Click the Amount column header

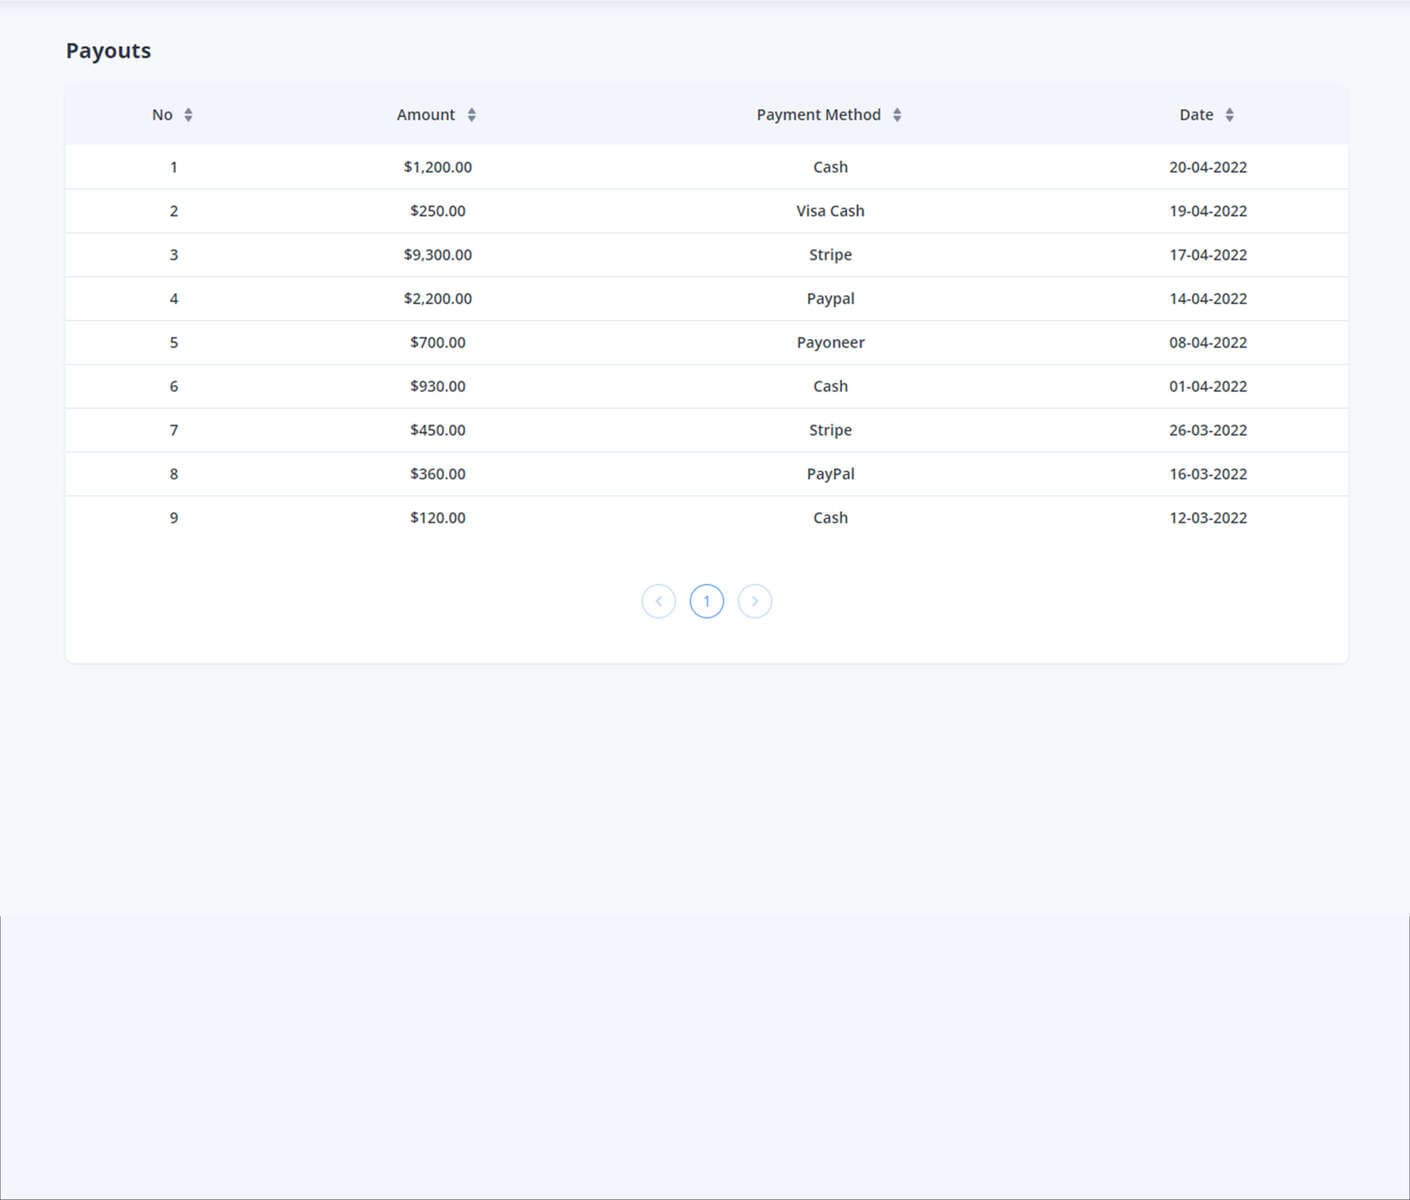(x=426, y=114)
